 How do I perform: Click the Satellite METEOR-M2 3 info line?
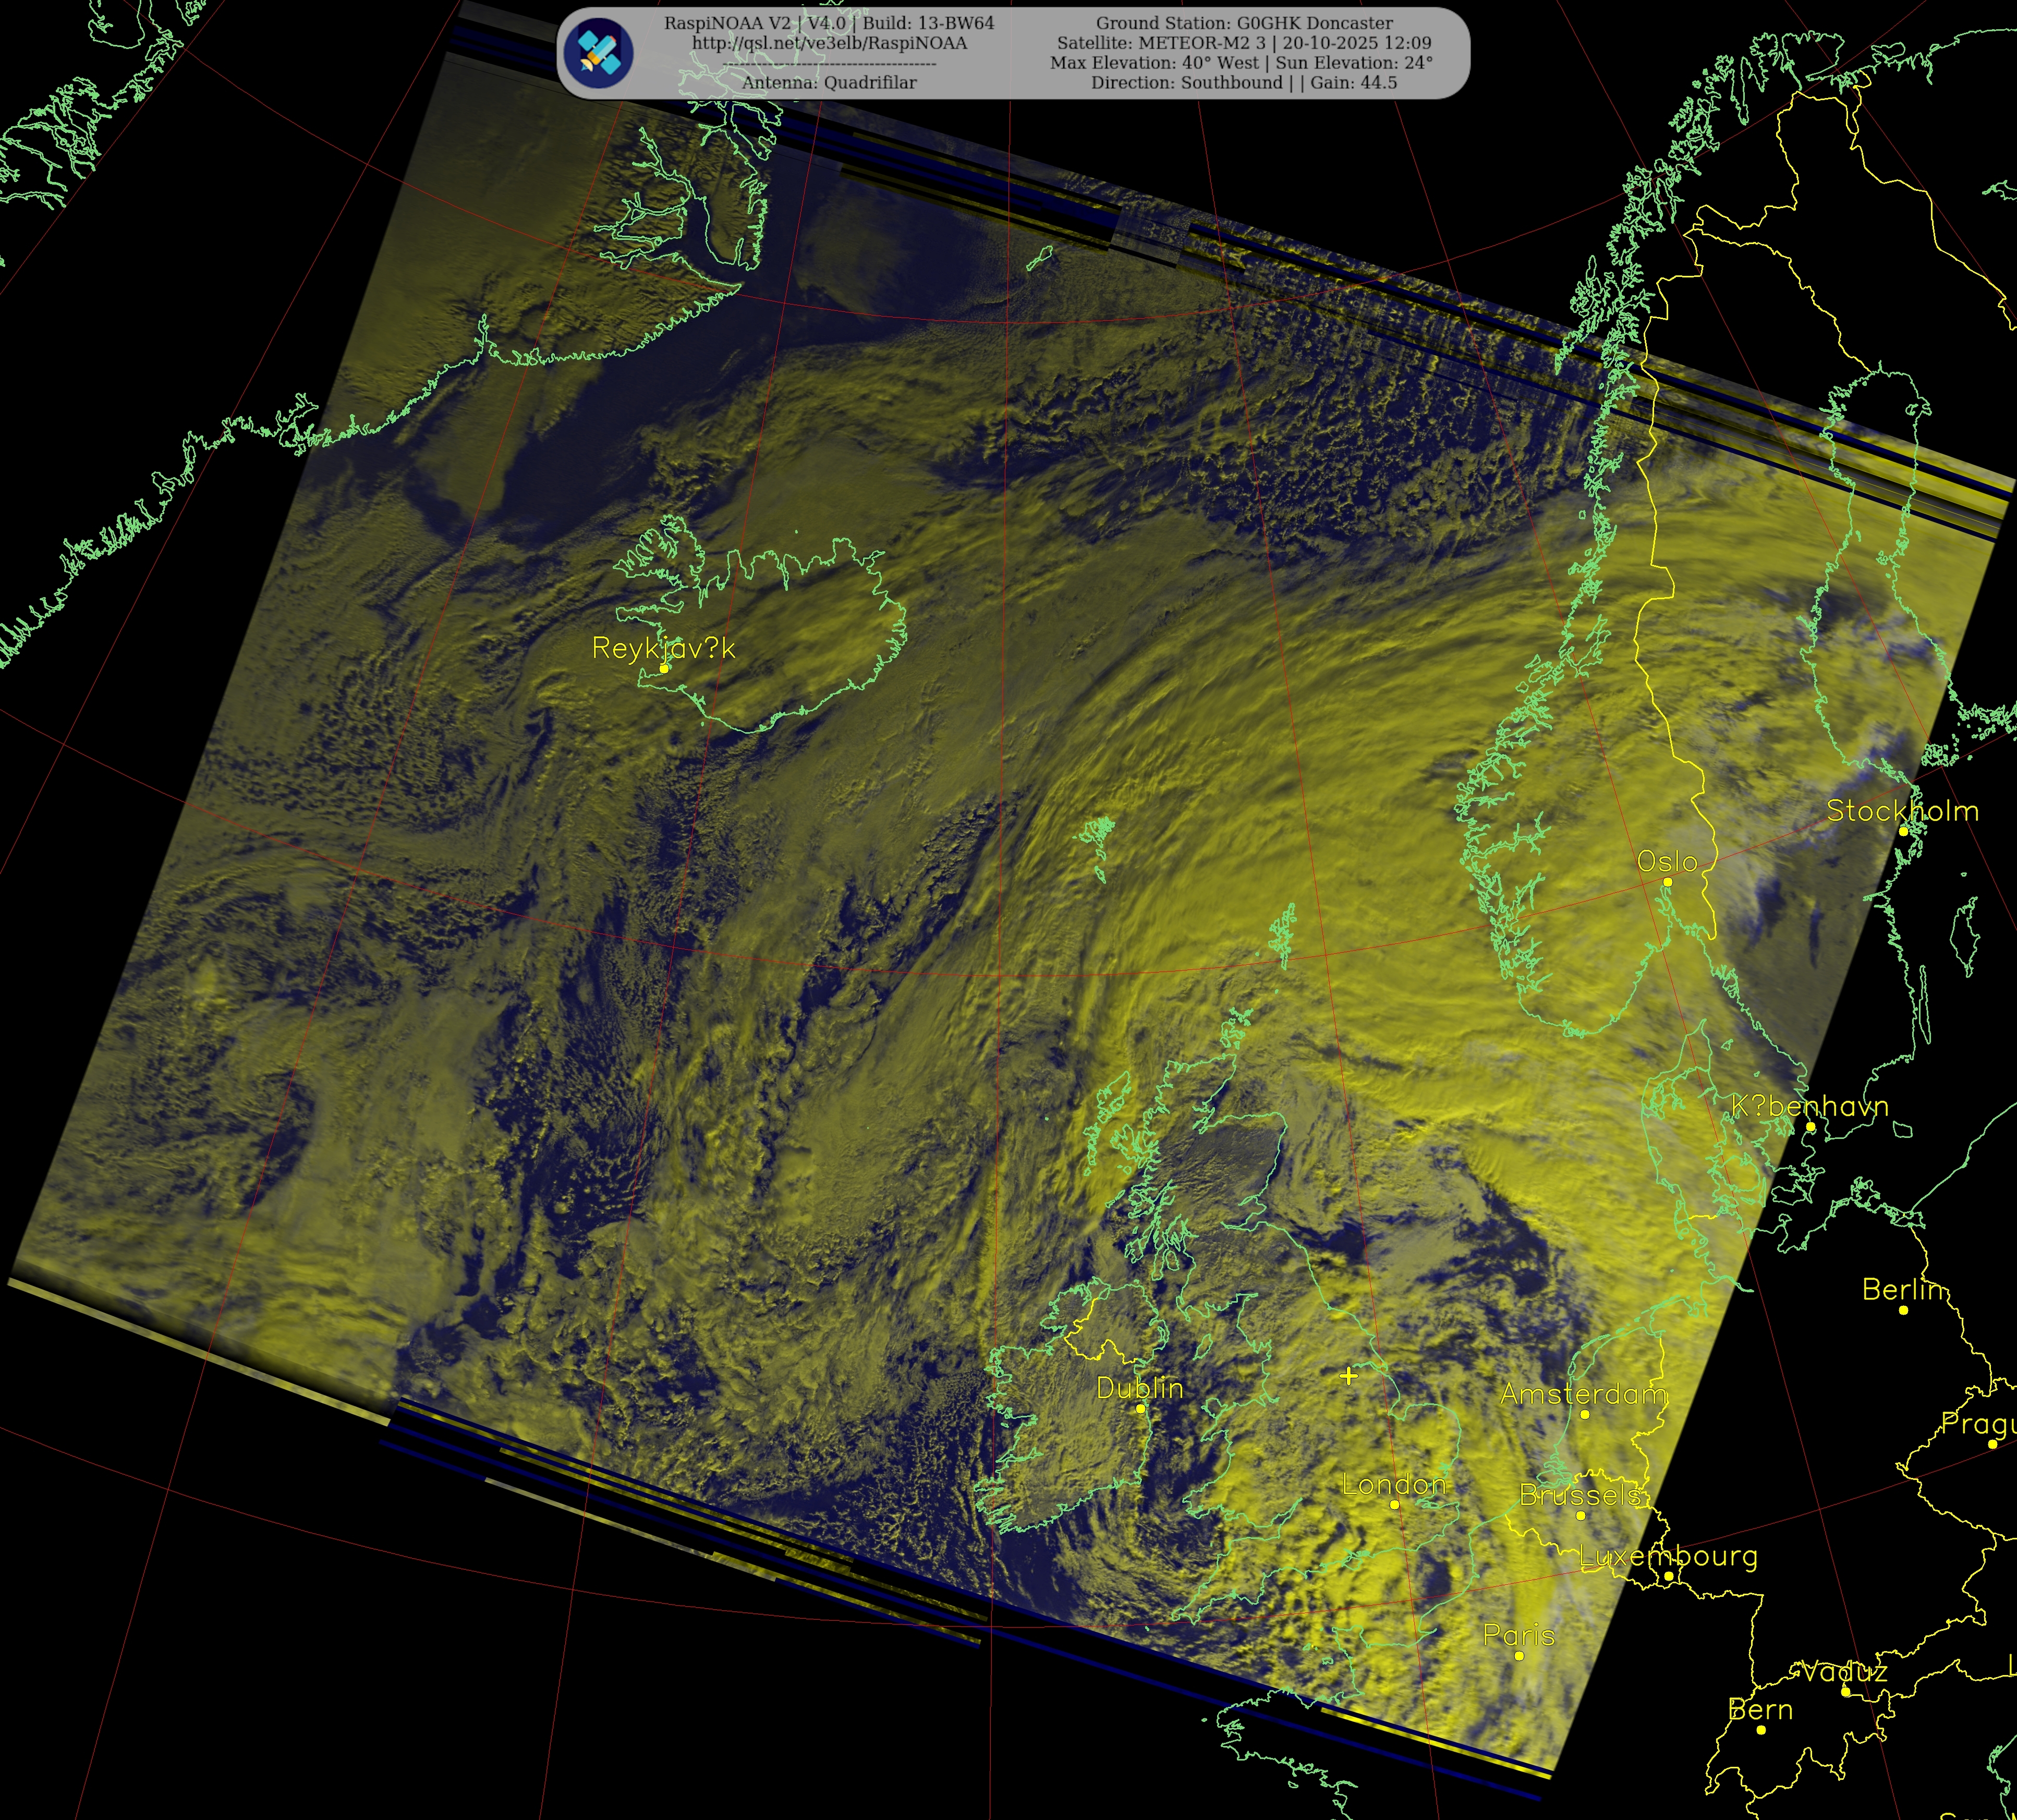click(1244, 43)
